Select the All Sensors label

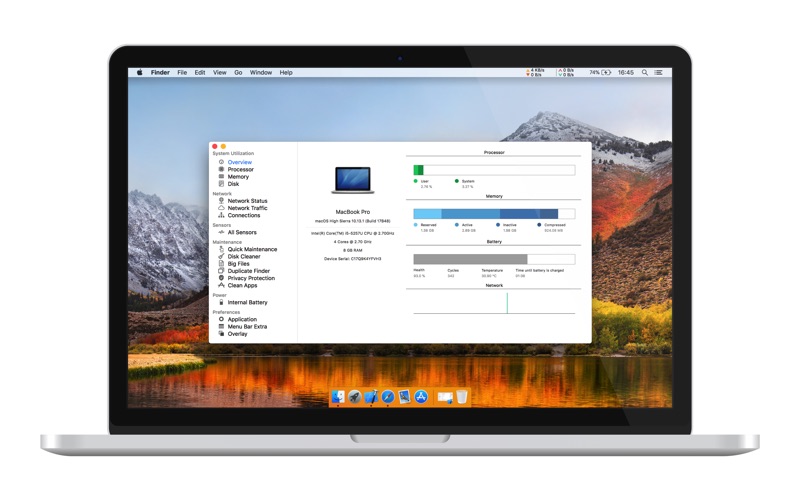tap(242, 232)
